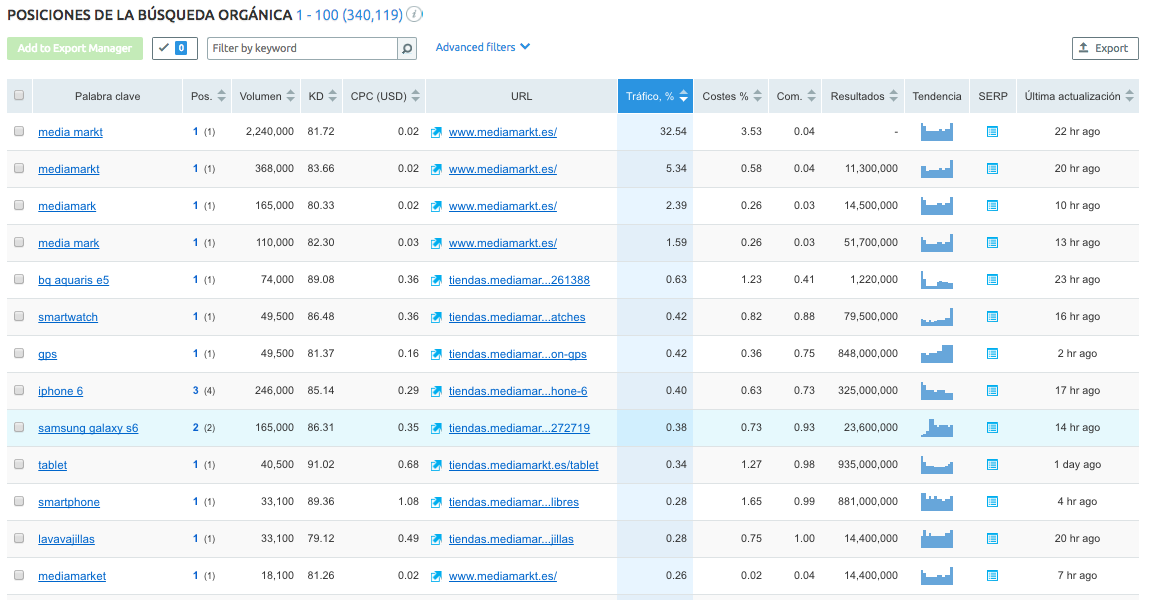
Task: Open the smartphone keyword link
Action: 69,502
